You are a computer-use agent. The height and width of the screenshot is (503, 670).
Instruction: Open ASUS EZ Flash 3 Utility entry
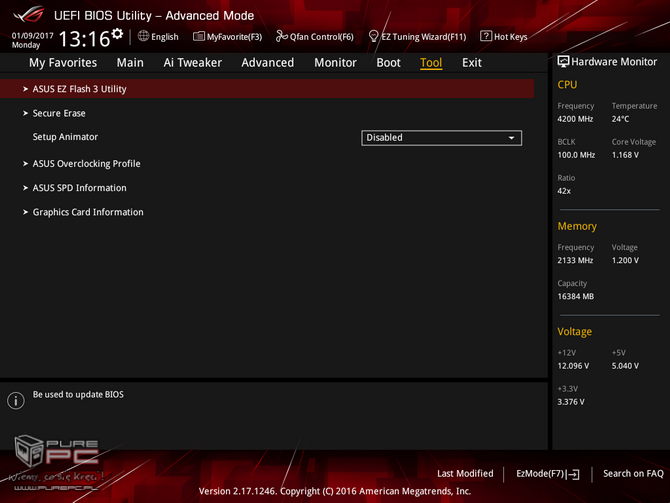[267, 89]
